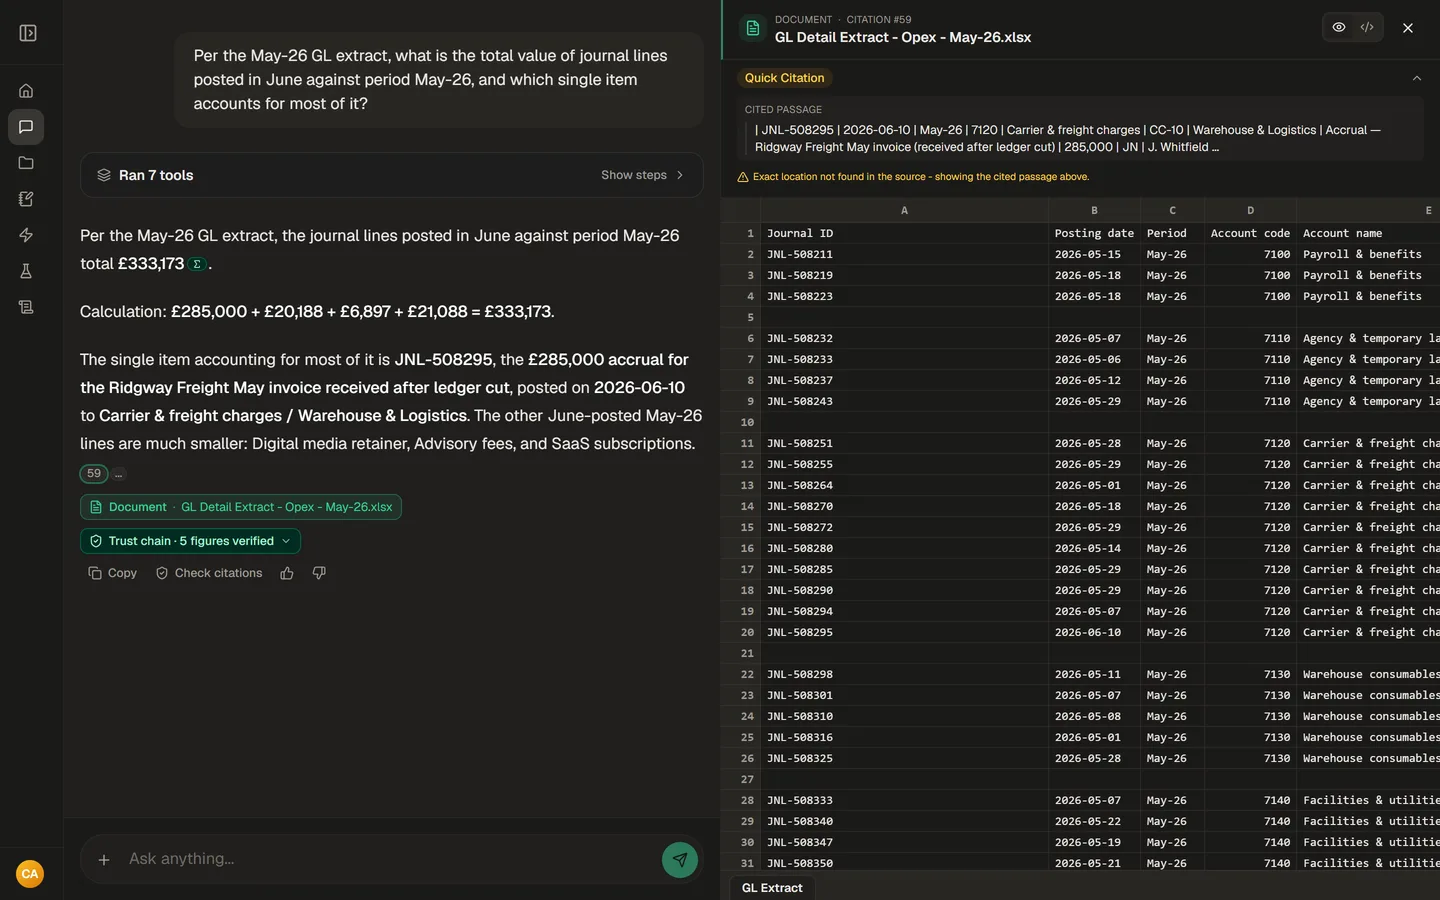Click the Posting date header cell

[x=1094, y=233]
